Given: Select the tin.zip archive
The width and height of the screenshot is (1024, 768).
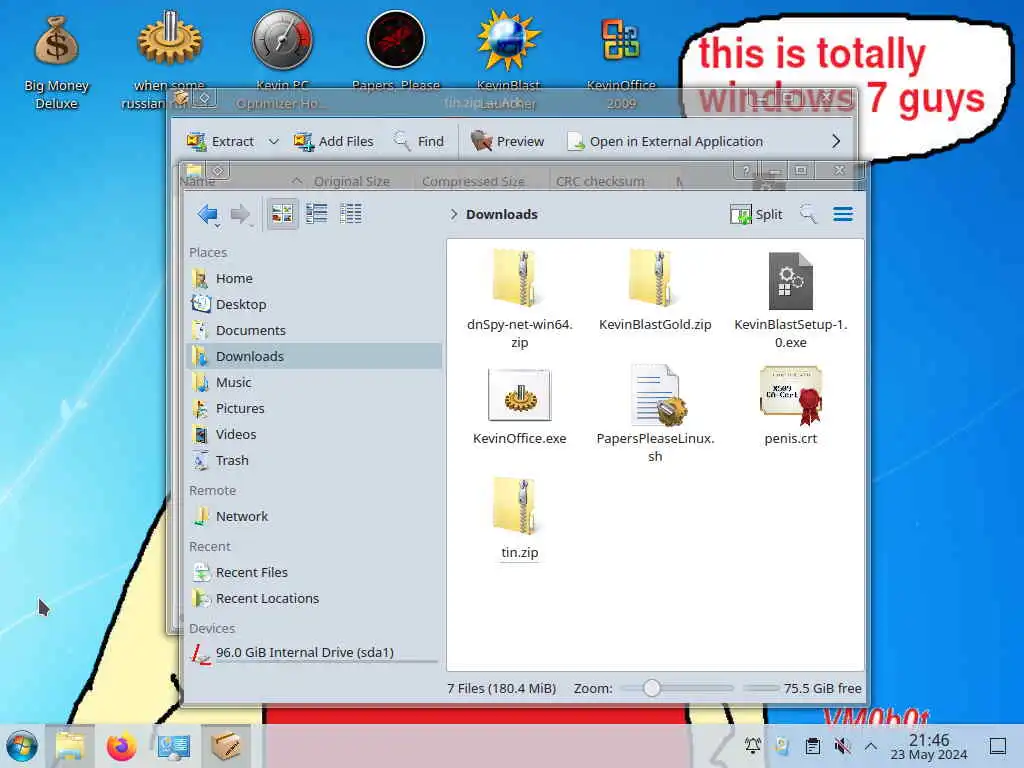Looking at the screenshot, I should point(519,519).
